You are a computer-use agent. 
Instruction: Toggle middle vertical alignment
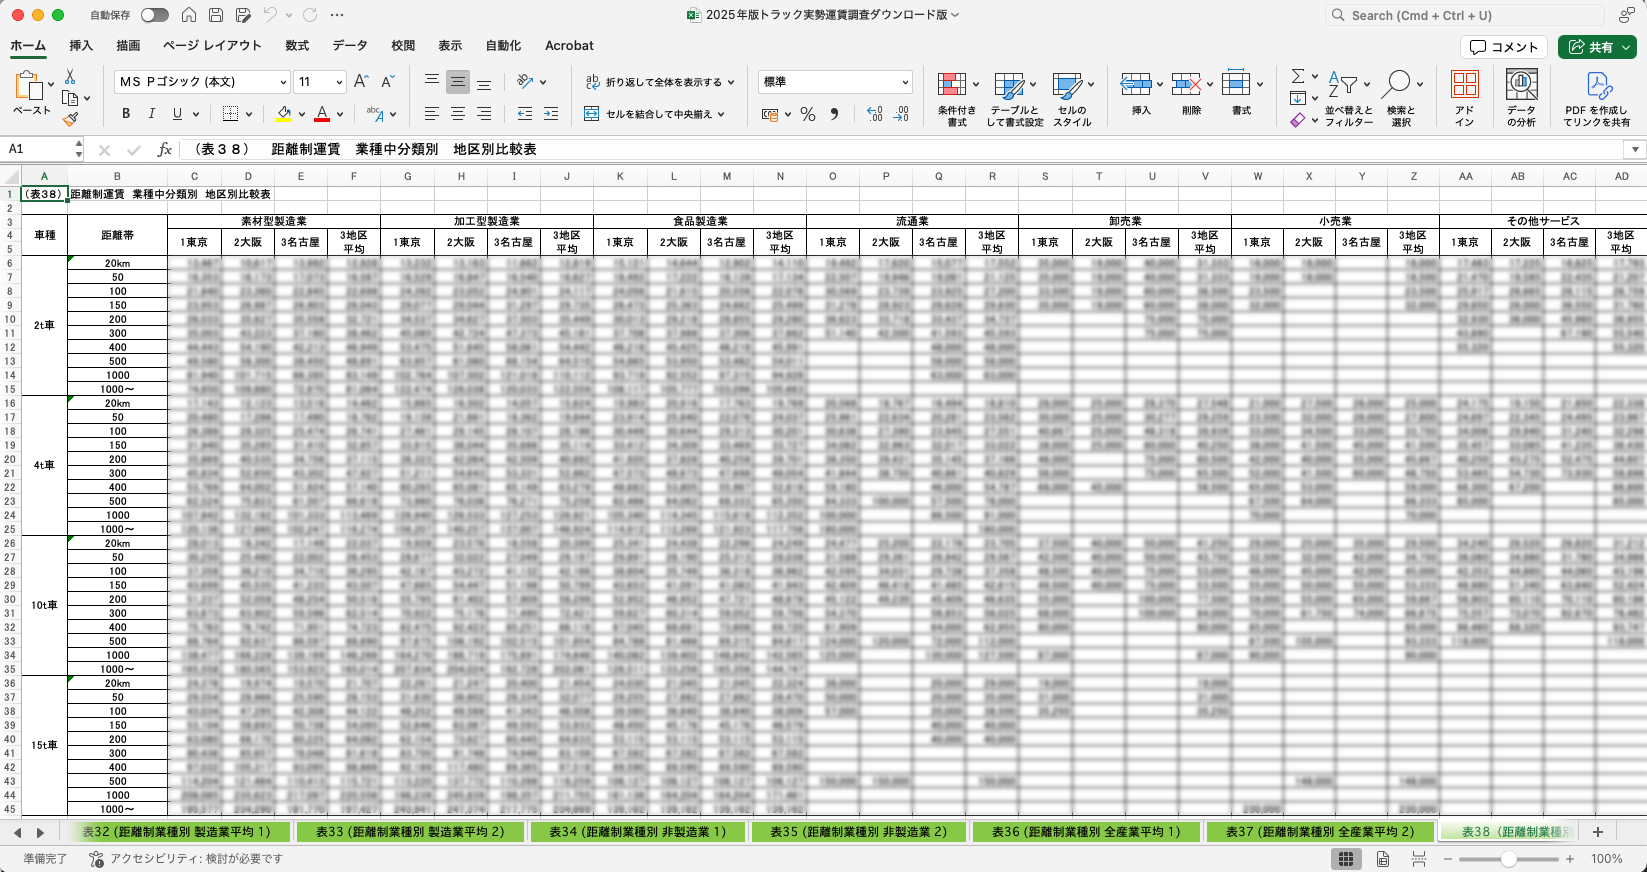[457, 82]
